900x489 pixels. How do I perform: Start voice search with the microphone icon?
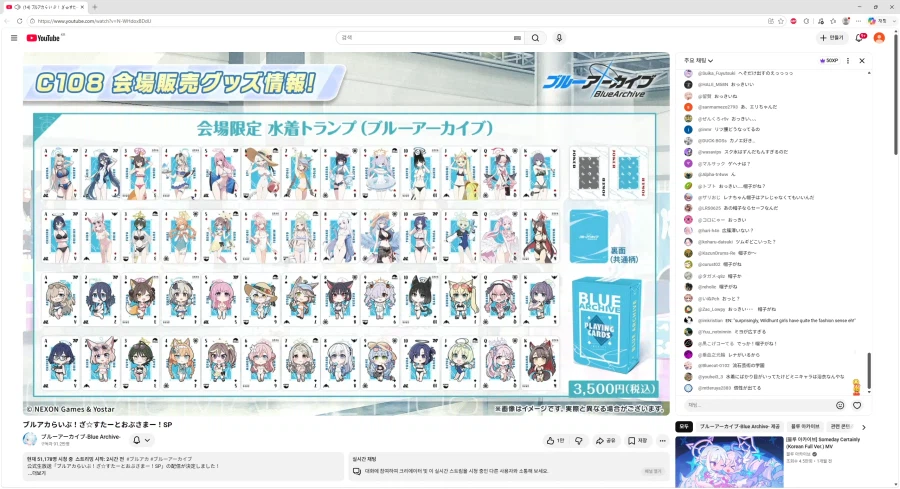pyautogui.click(x=559, y=38)
